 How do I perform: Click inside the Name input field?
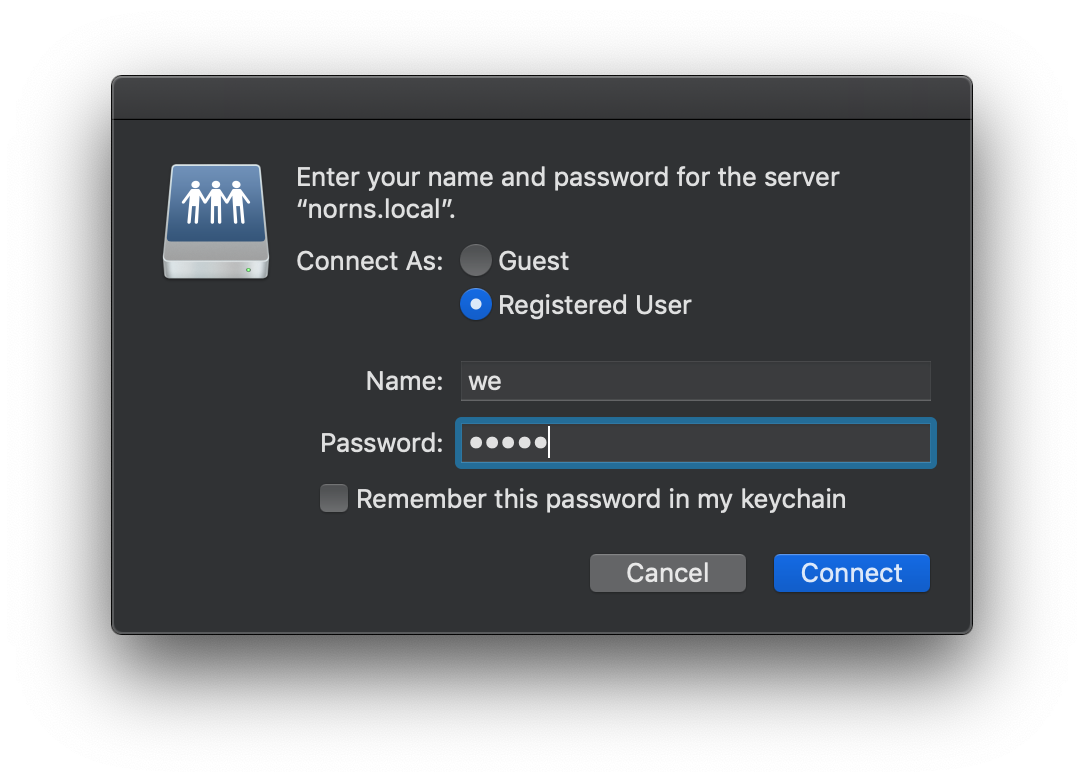pos(695,381)
